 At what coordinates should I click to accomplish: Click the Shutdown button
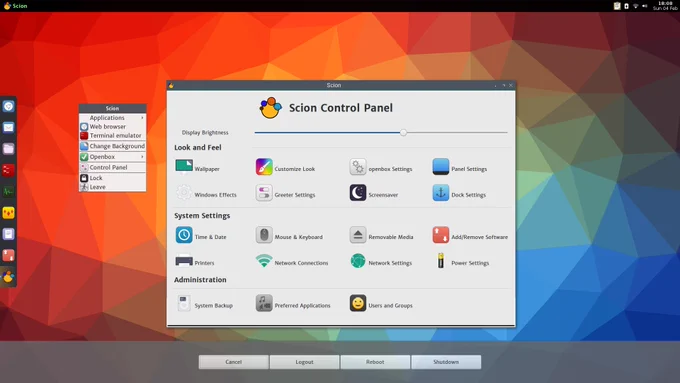pyautogui.click(x=446, y=362)
